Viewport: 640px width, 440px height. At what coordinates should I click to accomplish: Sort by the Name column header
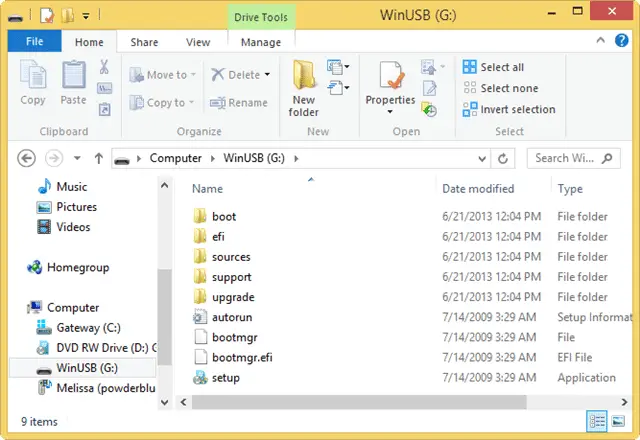(207, 189)
